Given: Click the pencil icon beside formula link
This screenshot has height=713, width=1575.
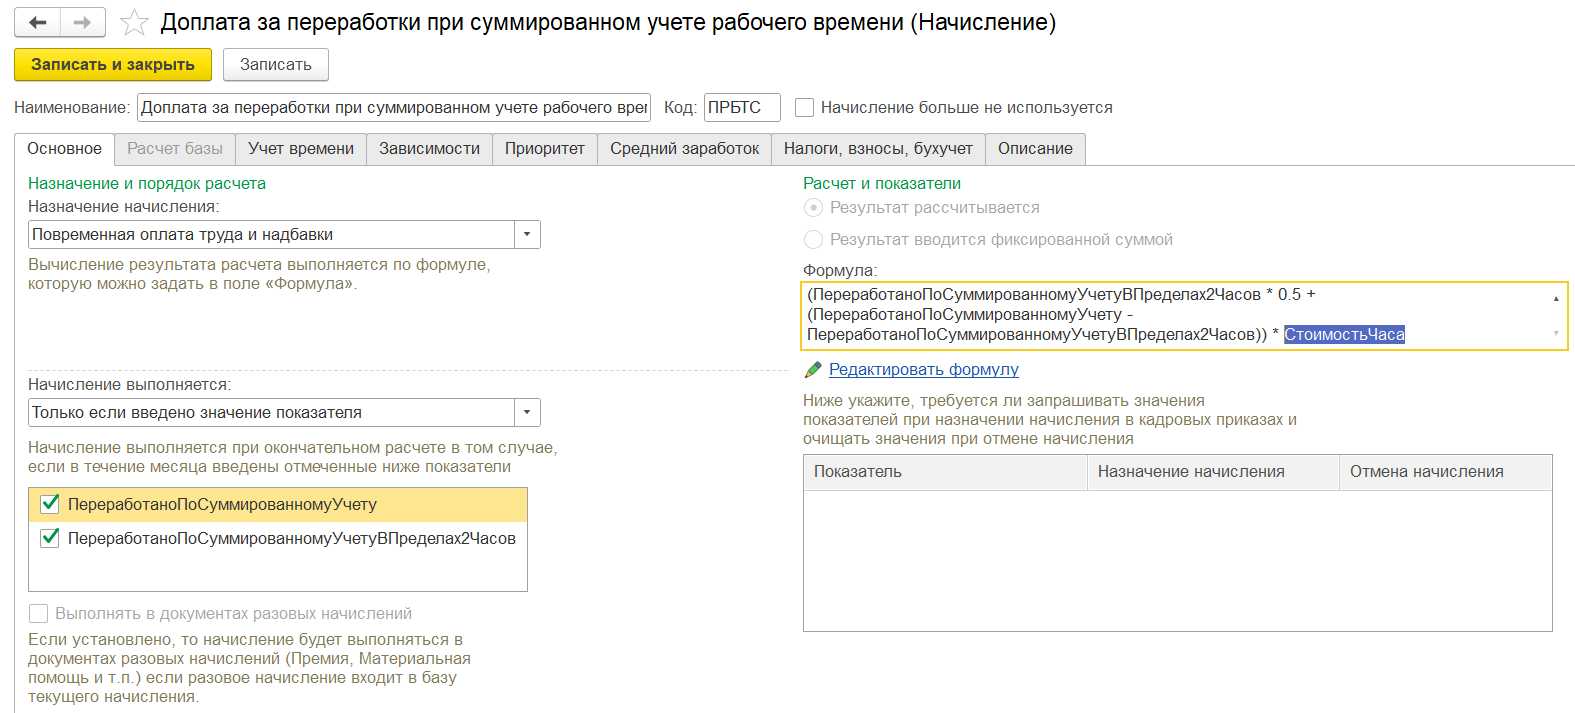Looking at the screenshot, I should 813,370.
